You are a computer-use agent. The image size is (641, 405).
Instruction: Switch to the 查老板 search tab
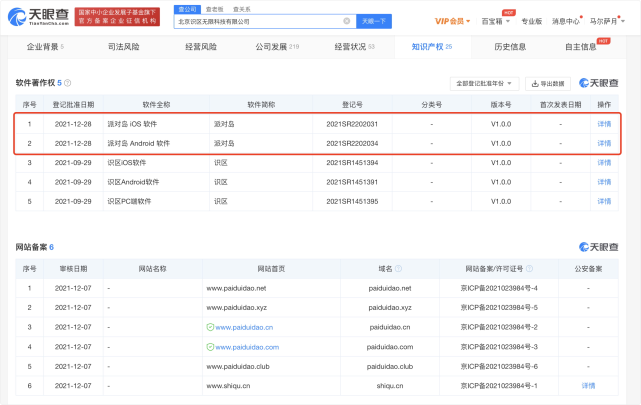pyautogui.click(x=215, y=9)
